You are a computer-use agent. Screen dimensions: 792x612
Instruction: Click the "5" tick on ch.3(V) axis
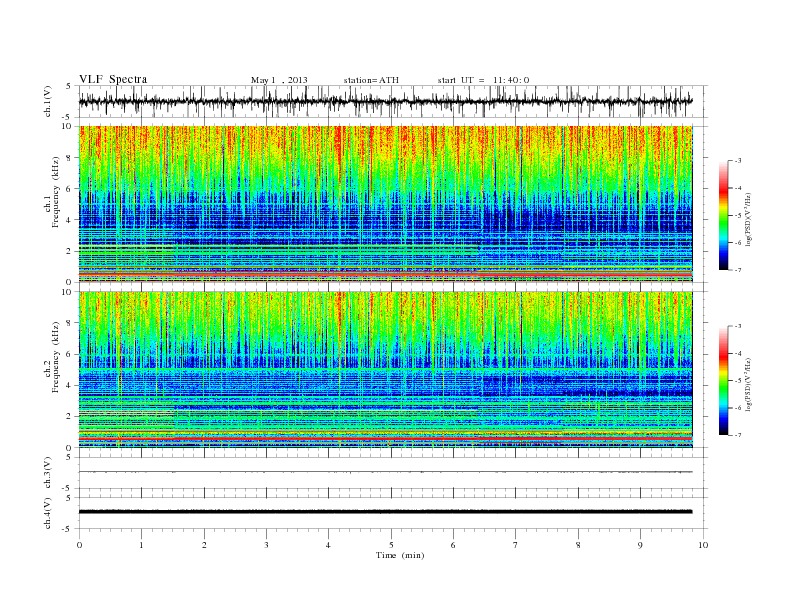pyautogui.click(x=70, y=457)
